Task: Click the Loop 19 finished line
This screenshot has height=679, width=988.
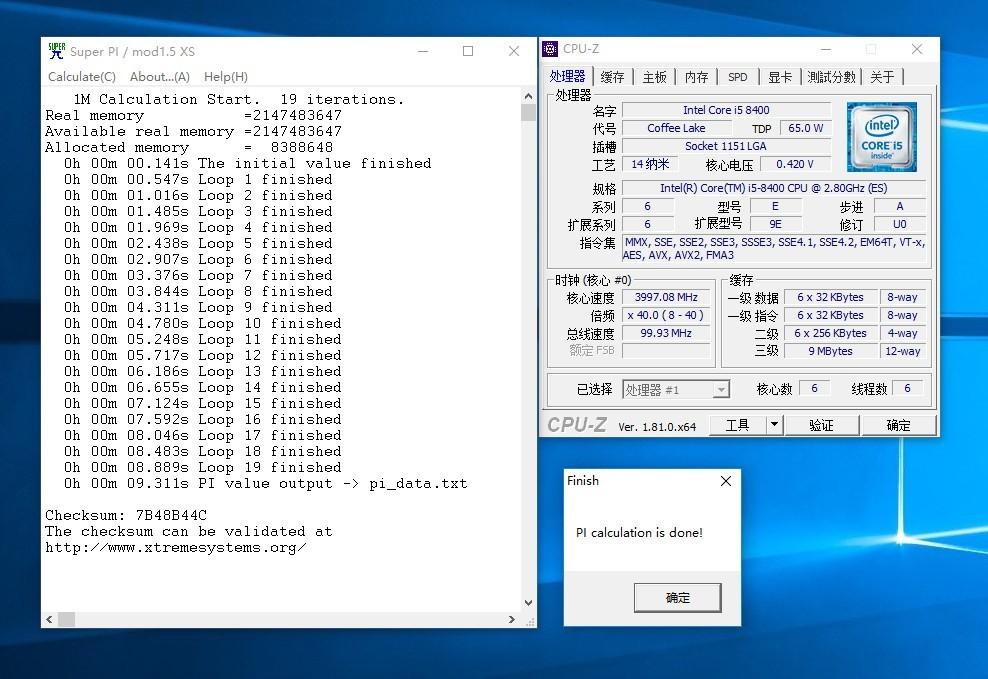Action: tap(202, 467)
